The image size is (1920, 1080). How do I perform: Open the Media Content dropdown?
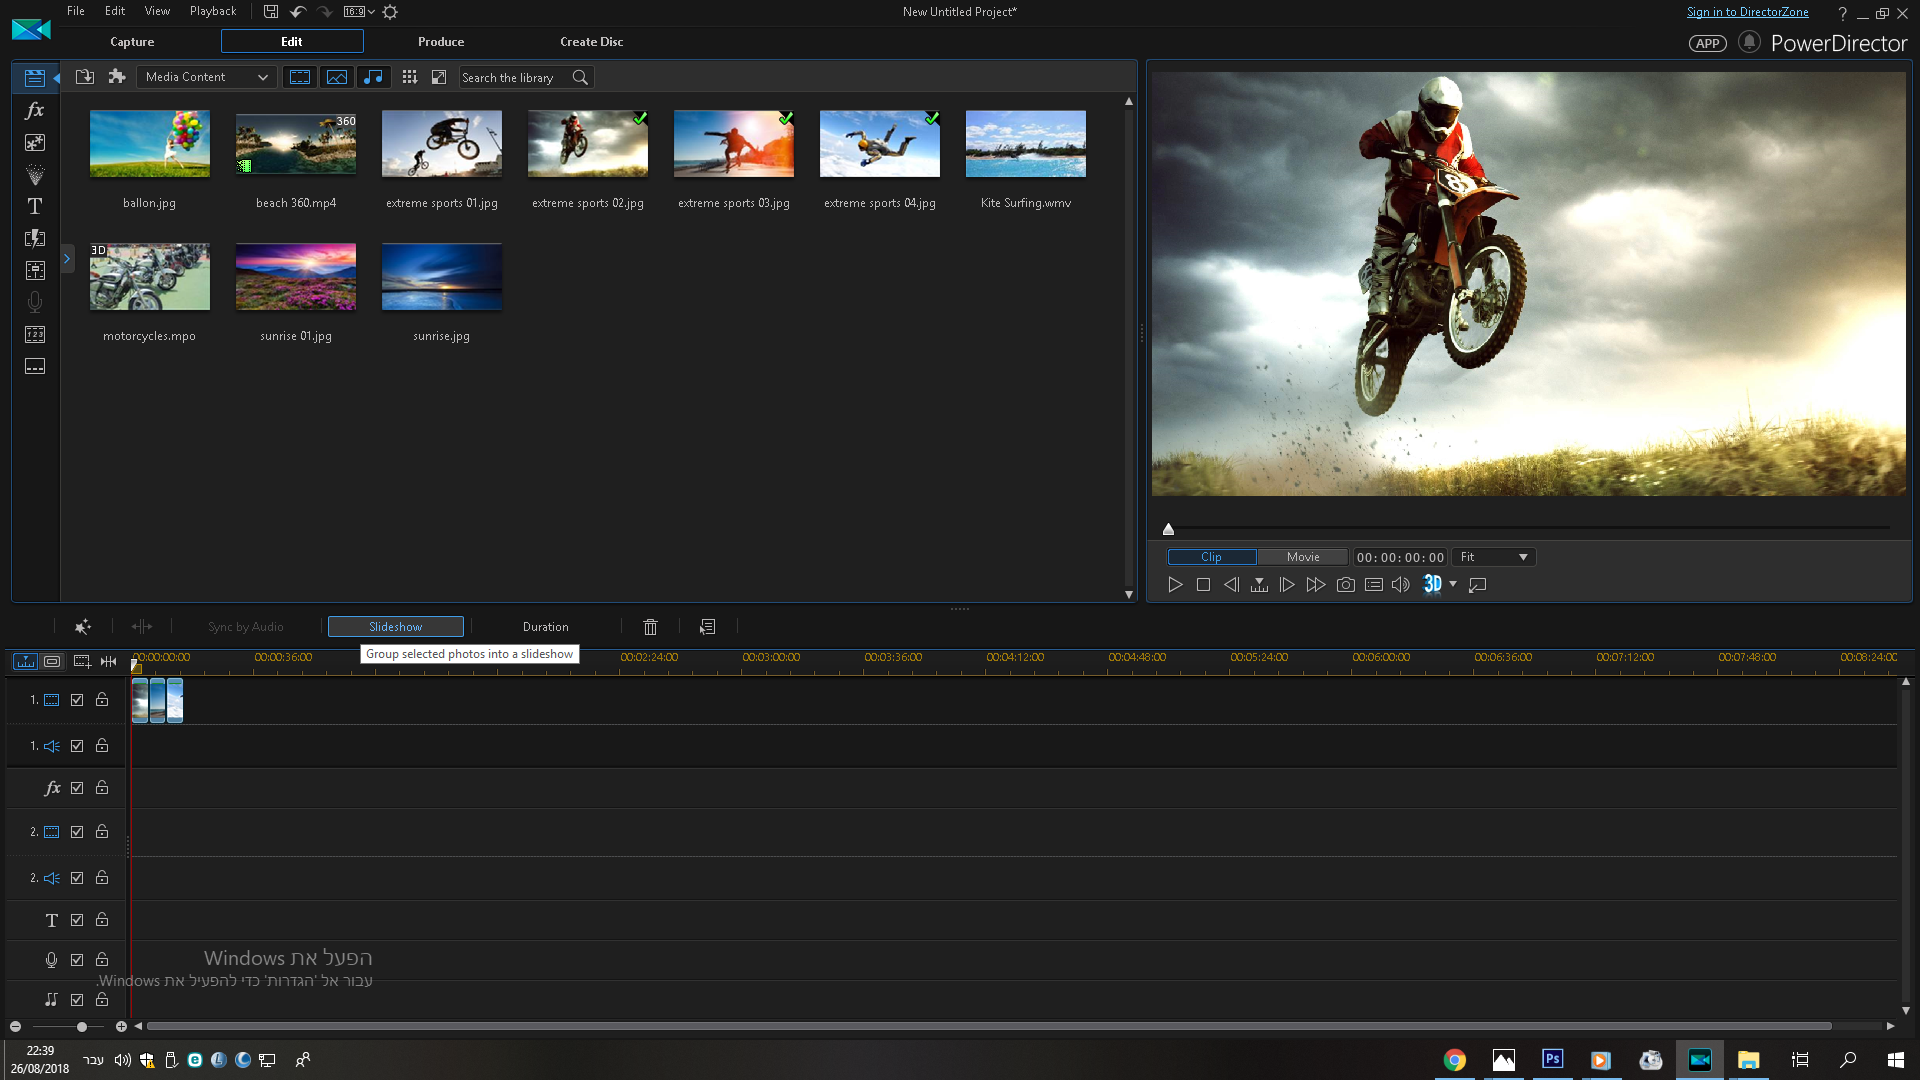207,77
